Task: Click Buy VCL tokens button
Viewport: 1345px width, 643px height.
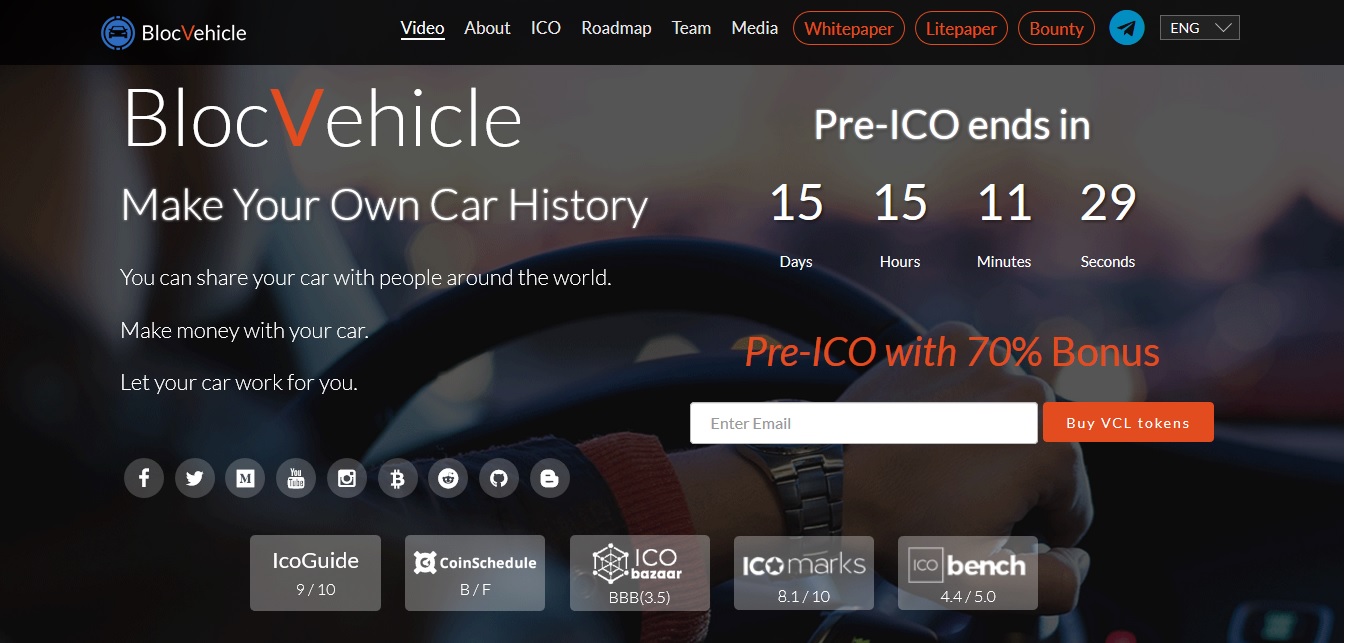Action: pyautogui.click(x=1128, y=422)
